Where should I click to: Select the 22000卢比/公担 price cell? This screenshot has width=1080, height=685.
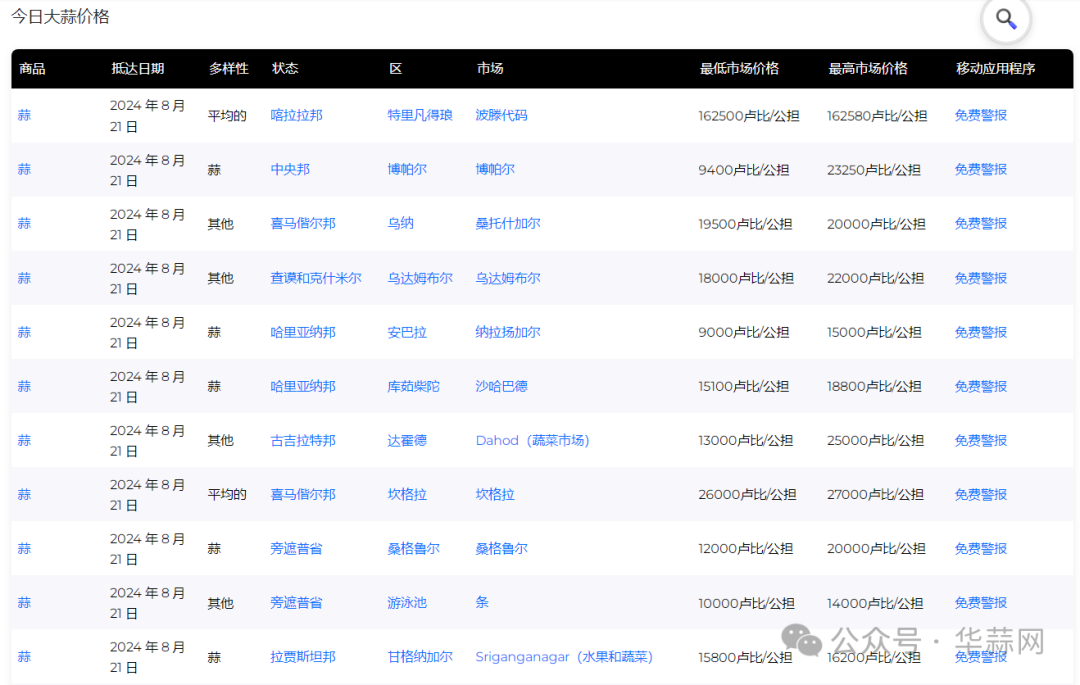(875, 278)
